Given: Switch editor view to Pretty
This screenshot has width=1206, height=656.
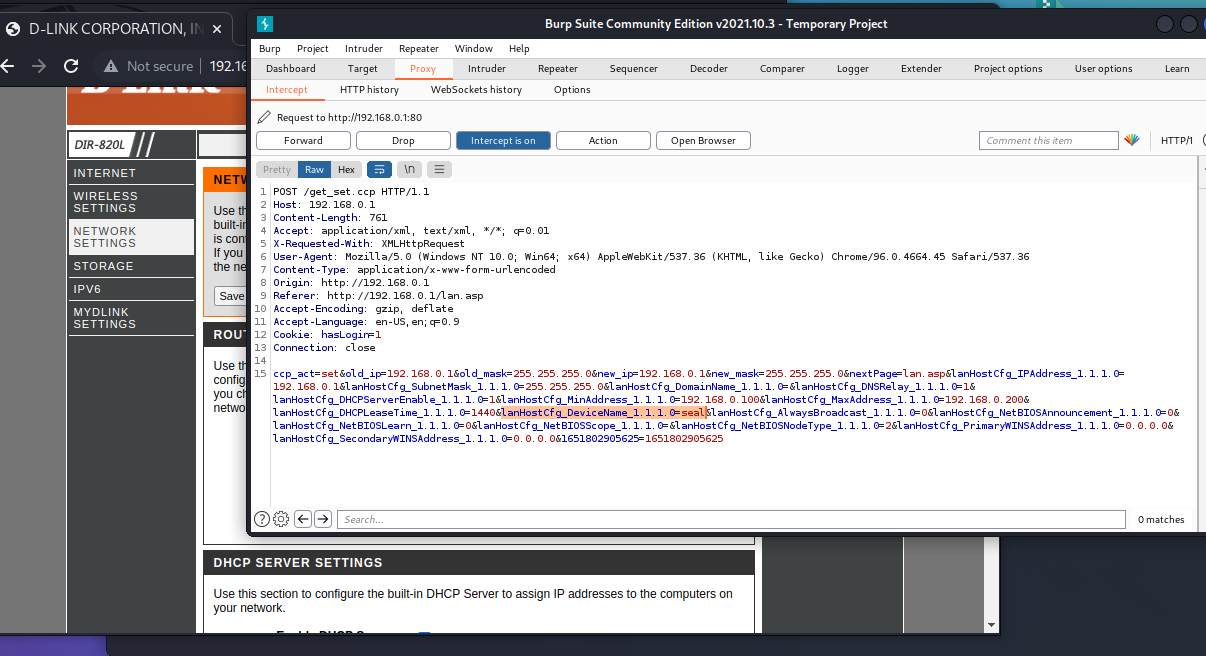Looking at the screenshot, I should tap(277, 170).
